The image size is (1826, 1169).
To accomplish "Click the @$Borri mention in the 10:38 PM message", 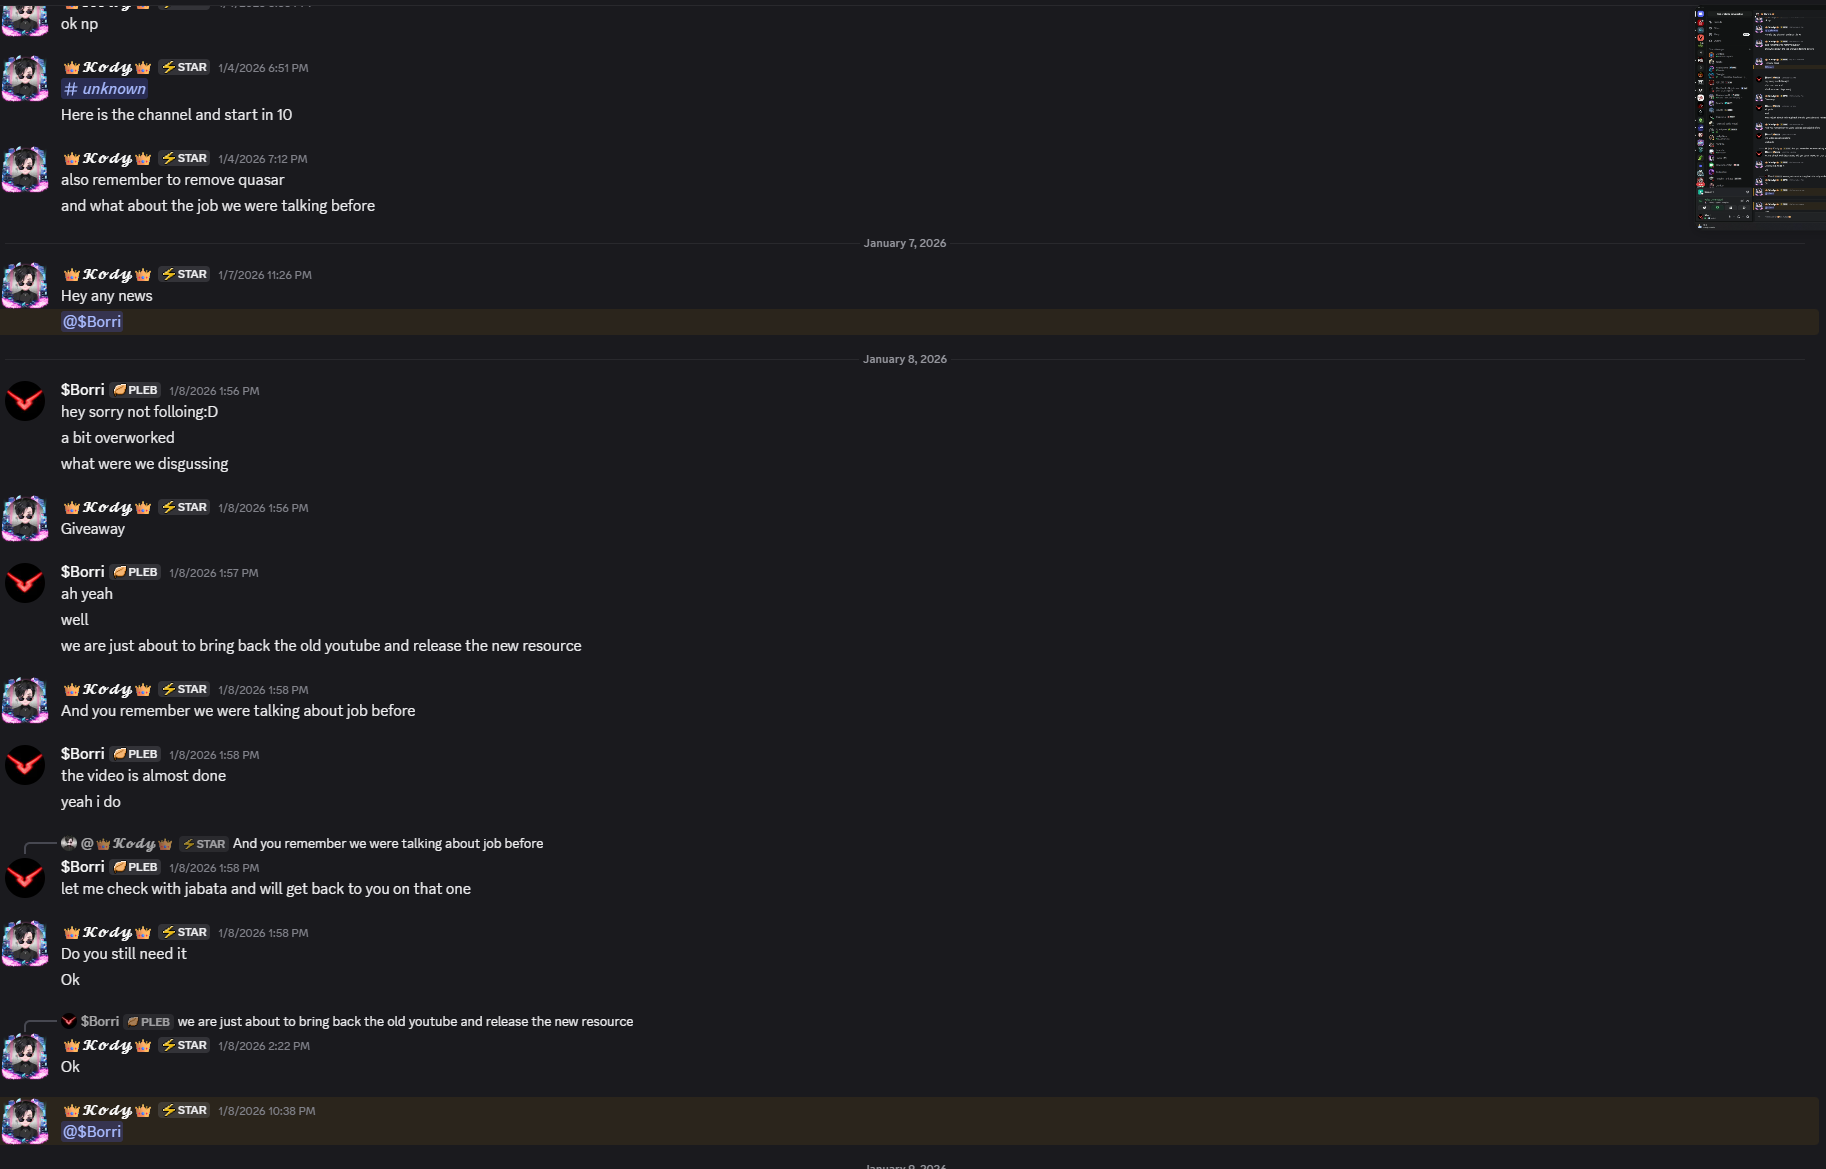I will click(x=92, y=1132).
